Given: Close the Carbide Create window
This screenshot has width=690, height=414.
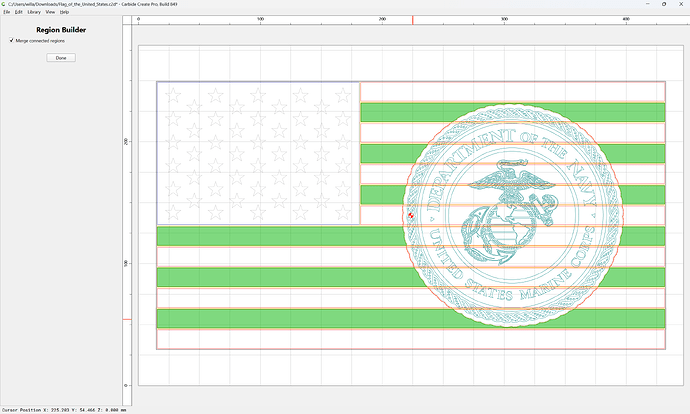Looking at the screenshot, I should (x=680, y=4).
